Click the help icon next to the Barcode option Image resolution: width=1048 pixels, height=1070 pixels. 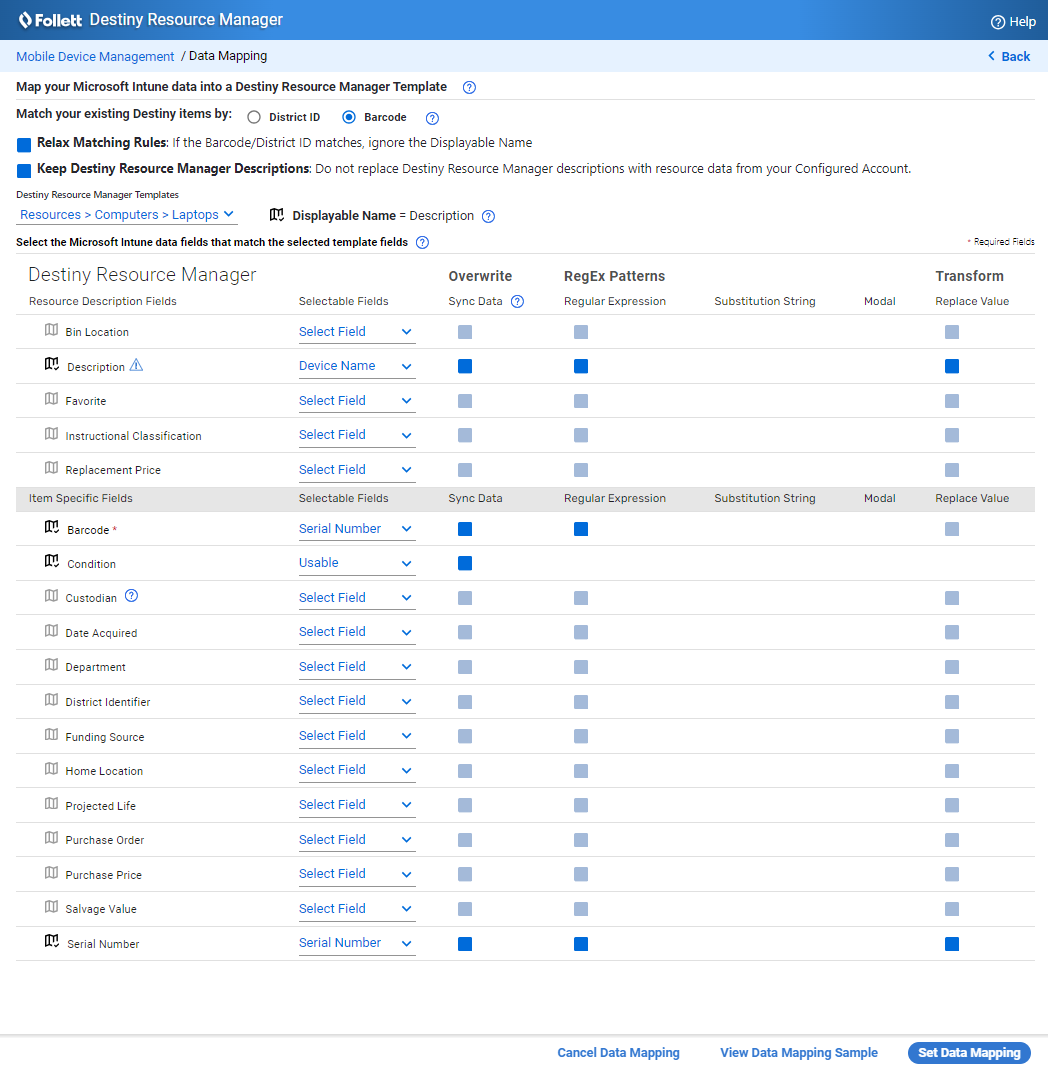pos(431,117)
